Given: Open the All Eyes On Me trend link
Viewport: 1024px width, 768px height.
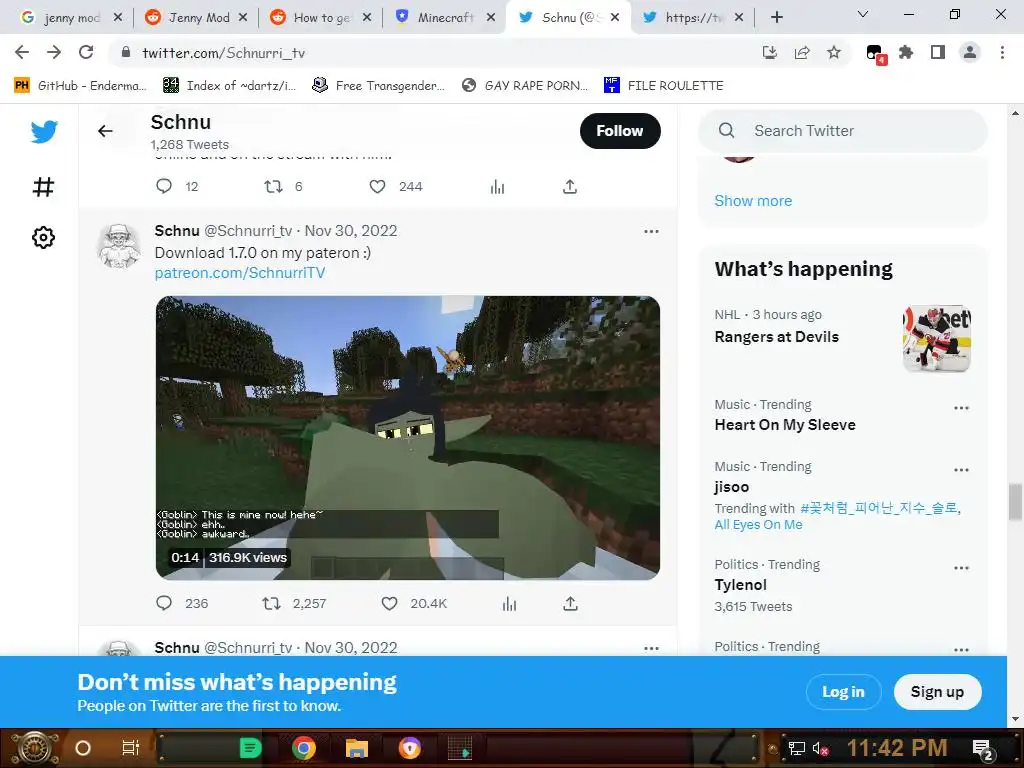Looking at the screenshot, I should coord(758,524).
